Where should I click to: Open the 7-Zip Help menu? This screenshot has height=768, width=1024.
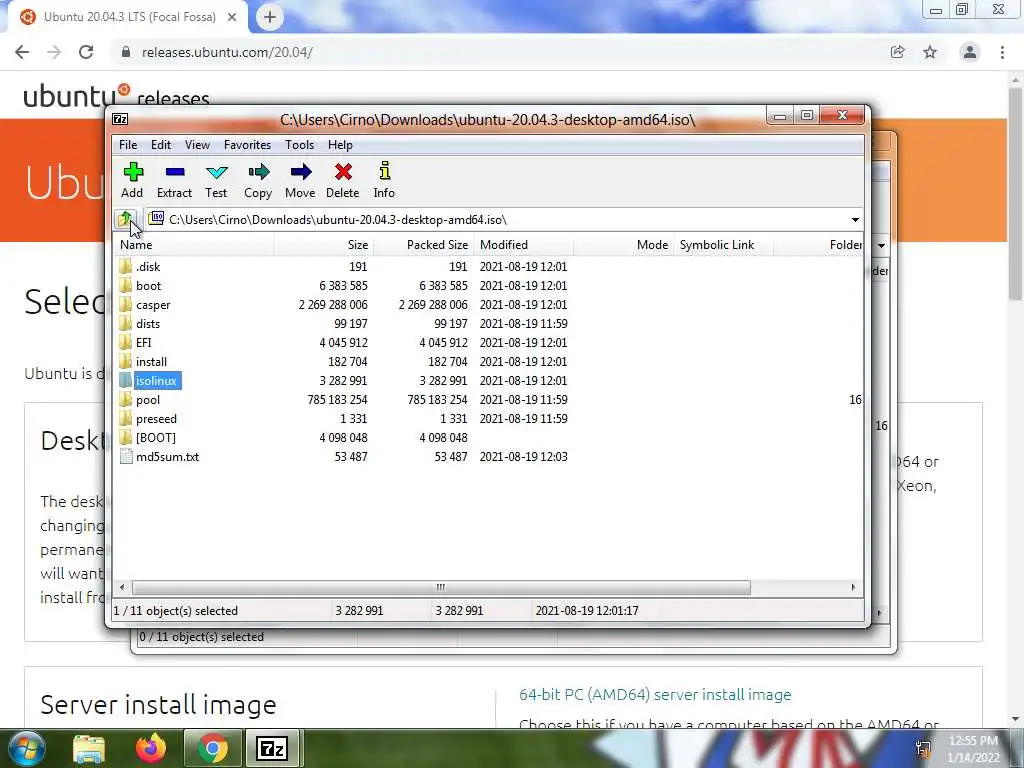(340, 145)
